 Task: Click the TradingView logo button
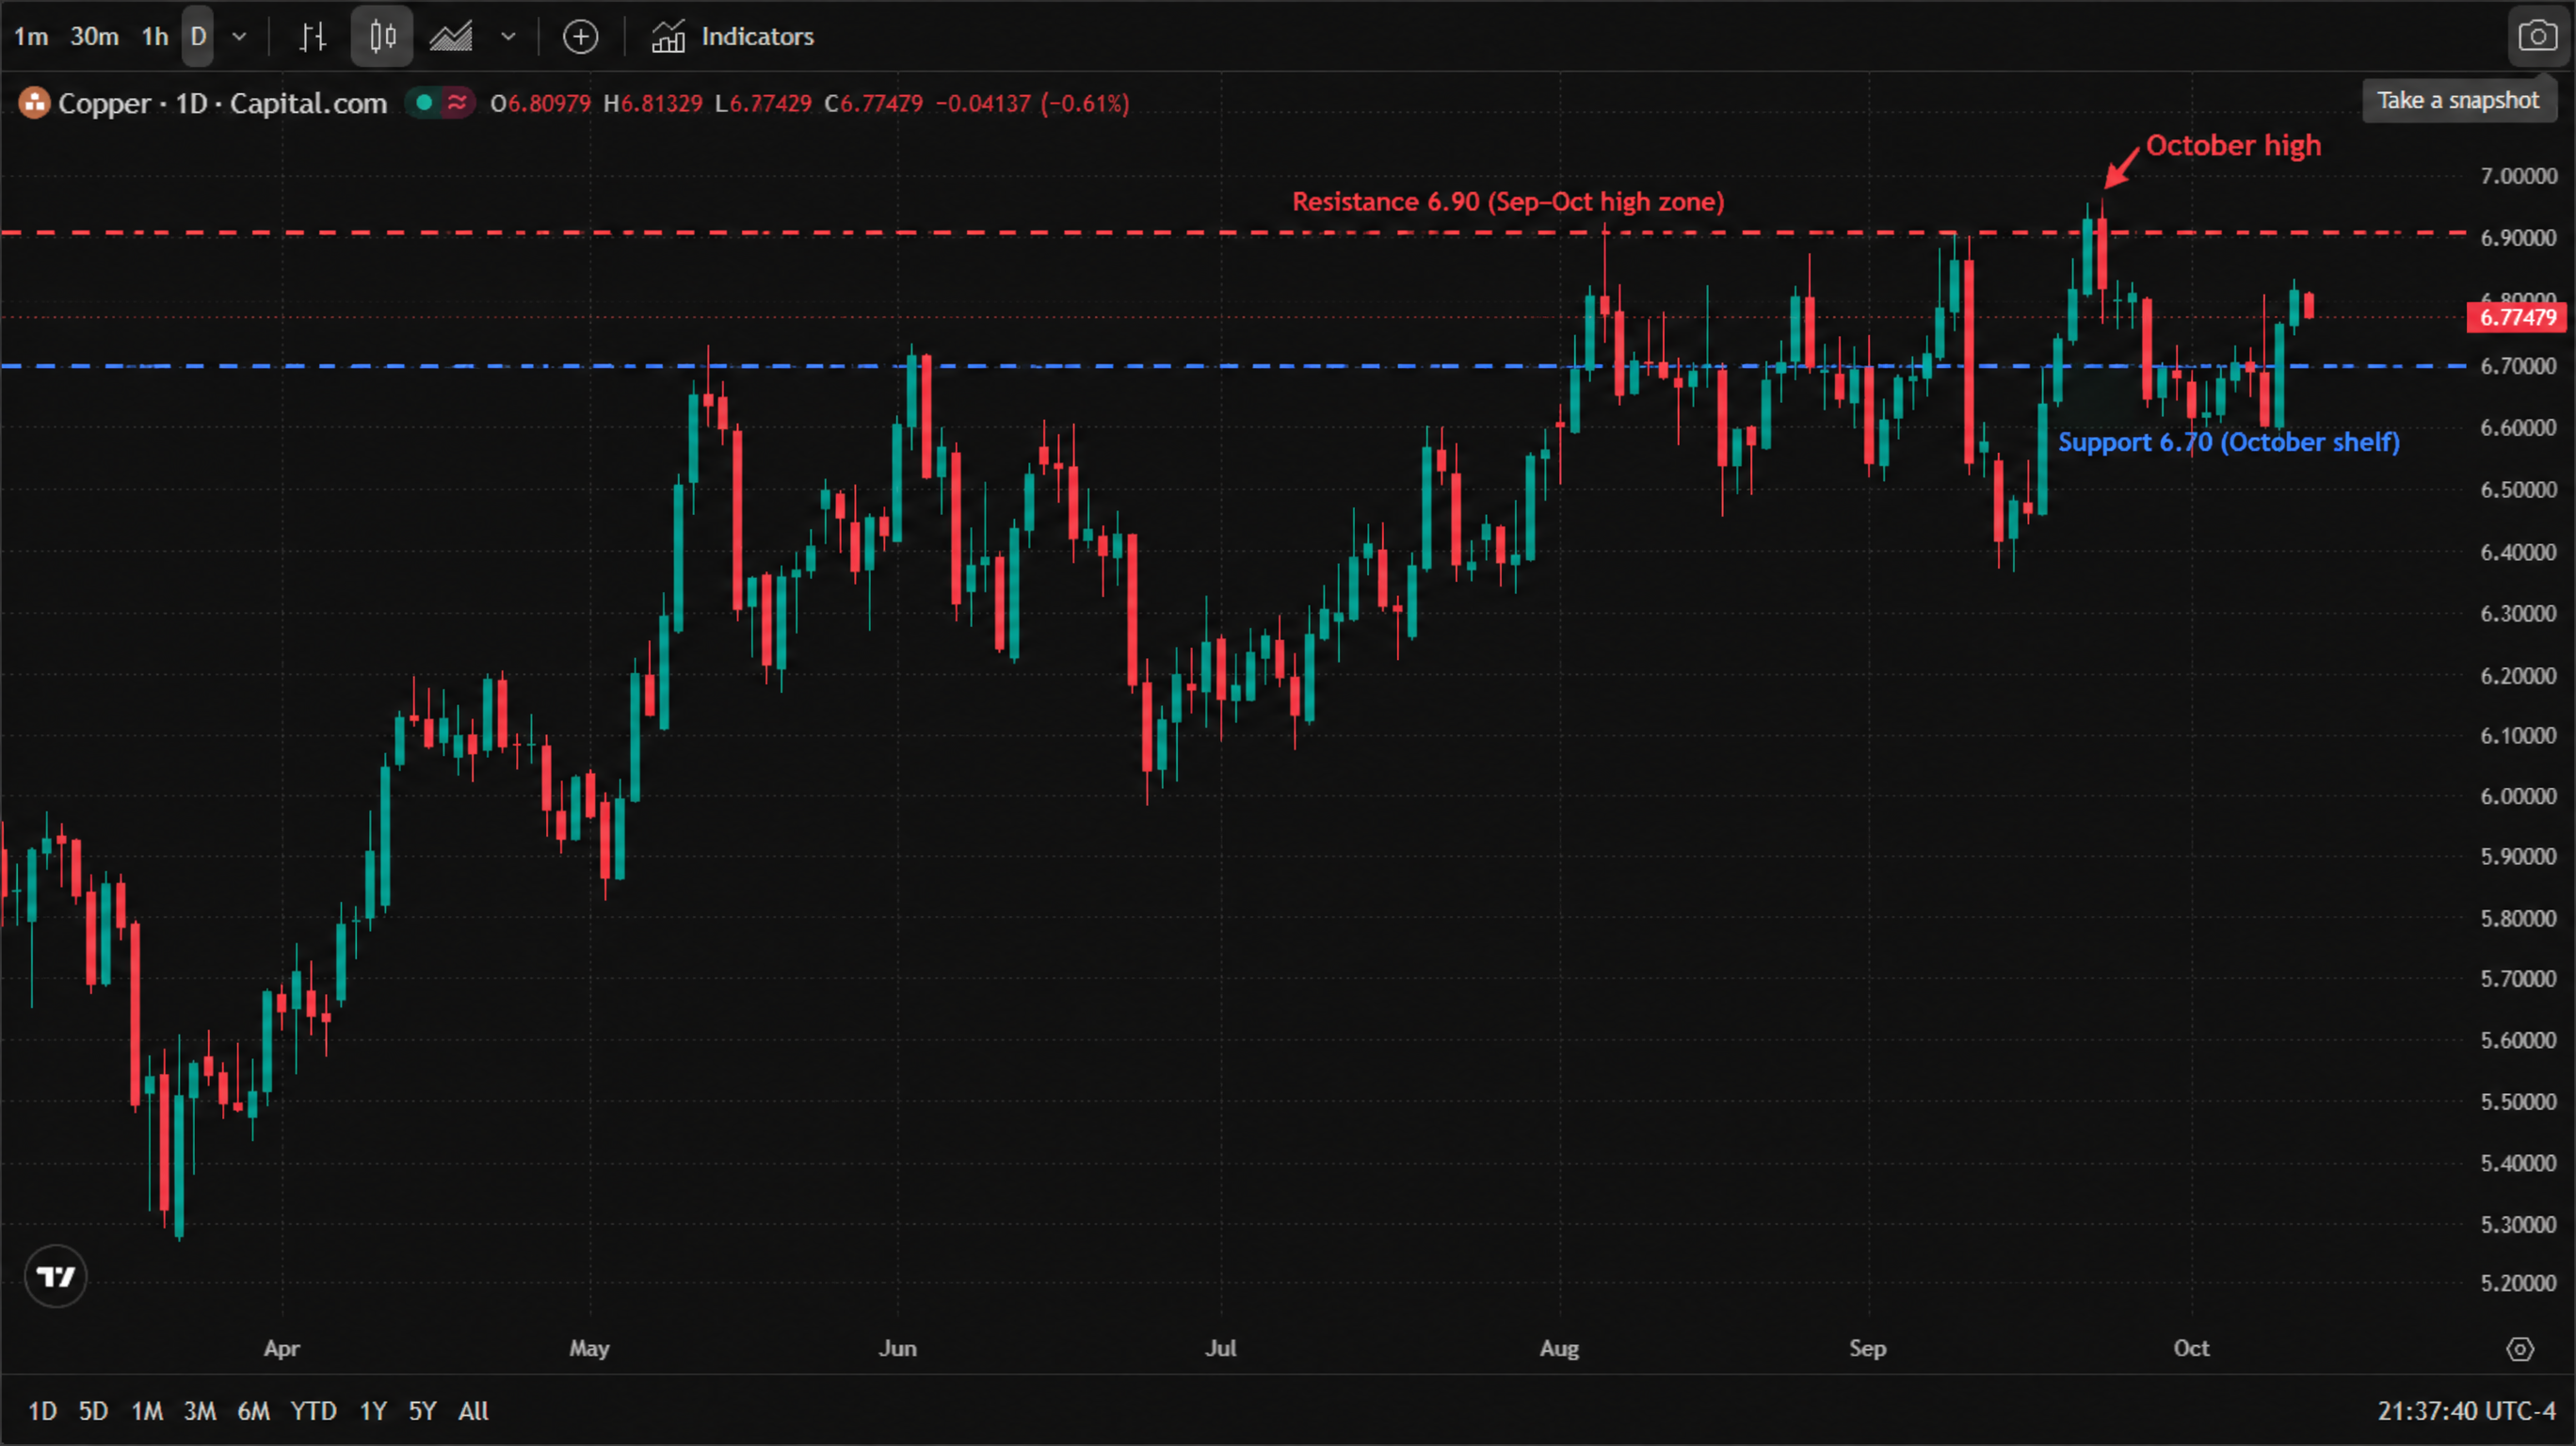pyautogui.click(x=56, y=1276)
